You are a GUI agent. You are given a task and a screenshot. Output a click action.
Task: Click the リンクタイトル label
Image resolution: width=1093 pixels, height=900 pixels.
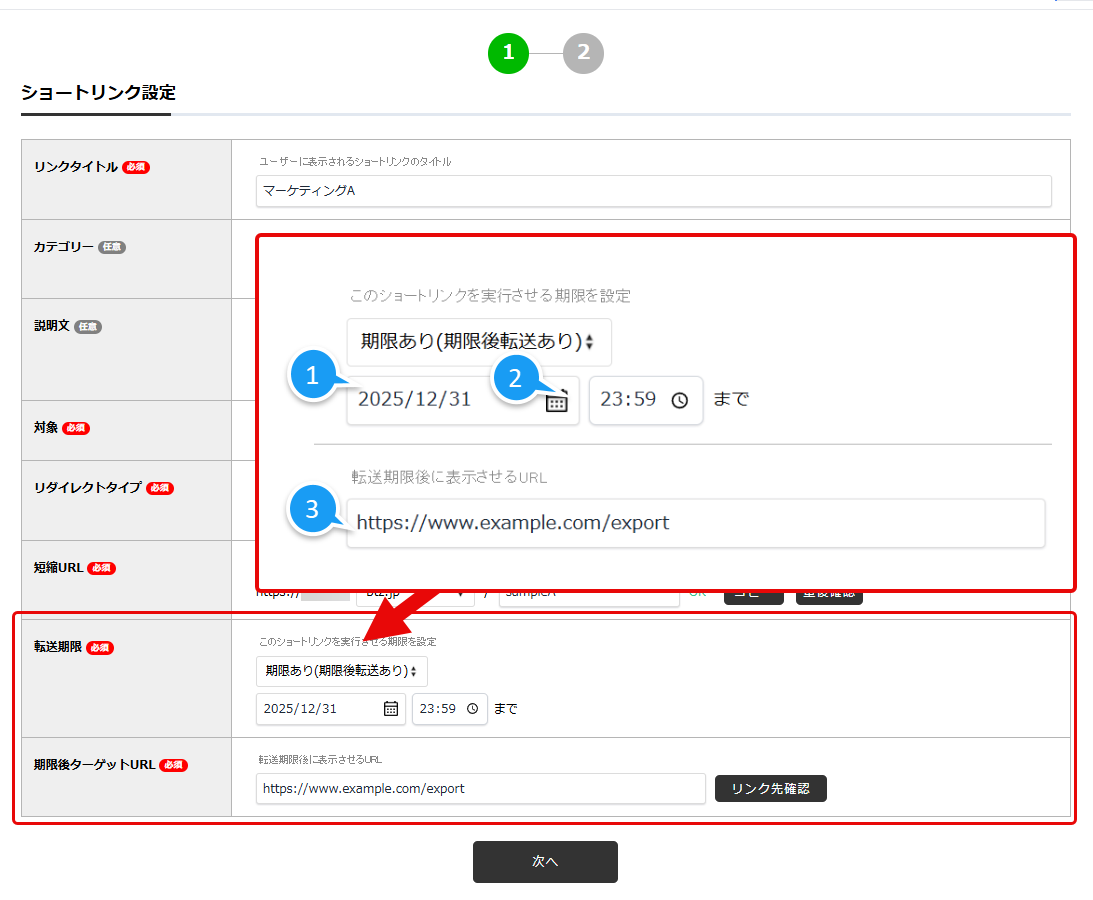tap(76, 167)
